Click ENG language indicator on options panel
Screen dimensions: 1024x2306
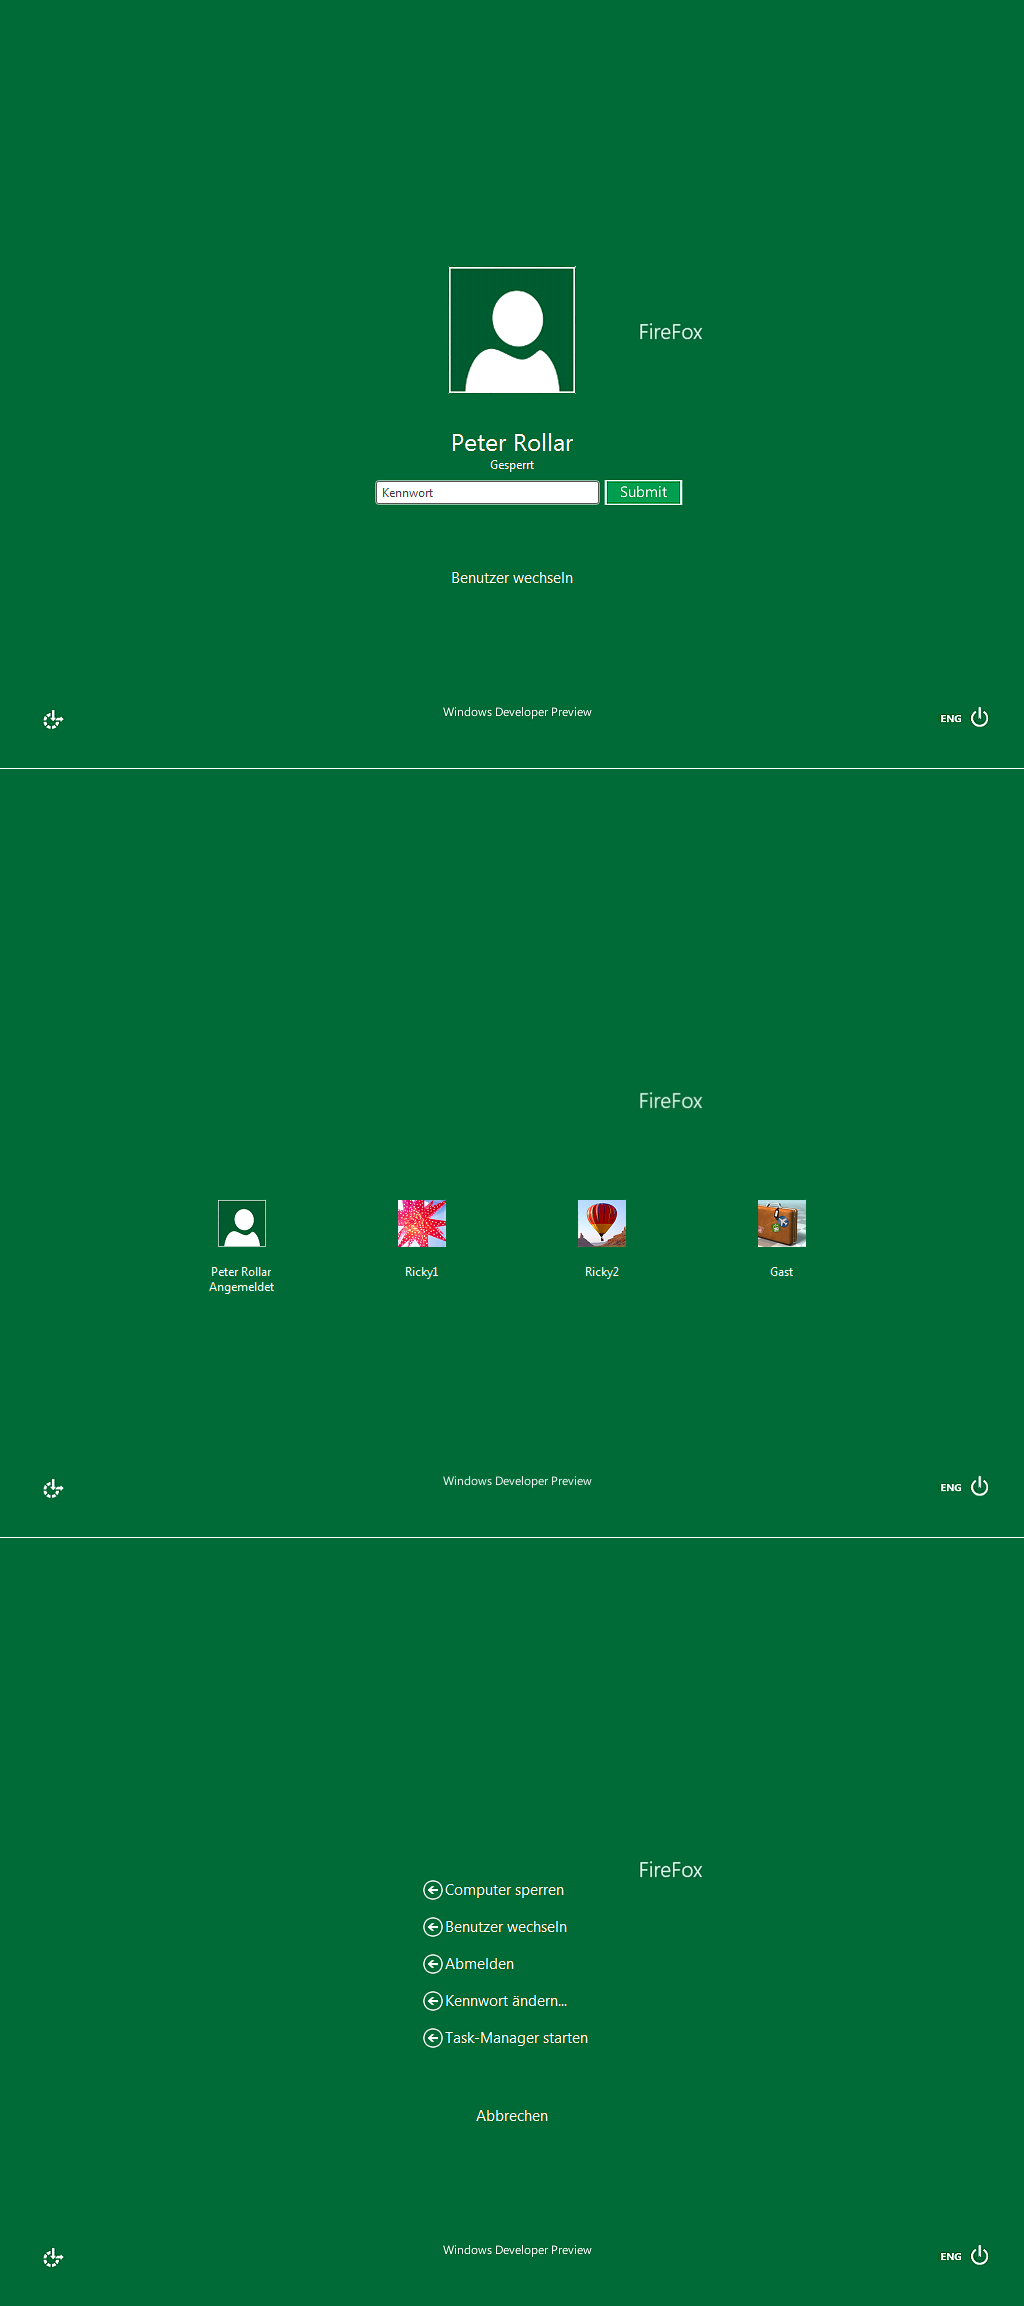click(950, 2257)
